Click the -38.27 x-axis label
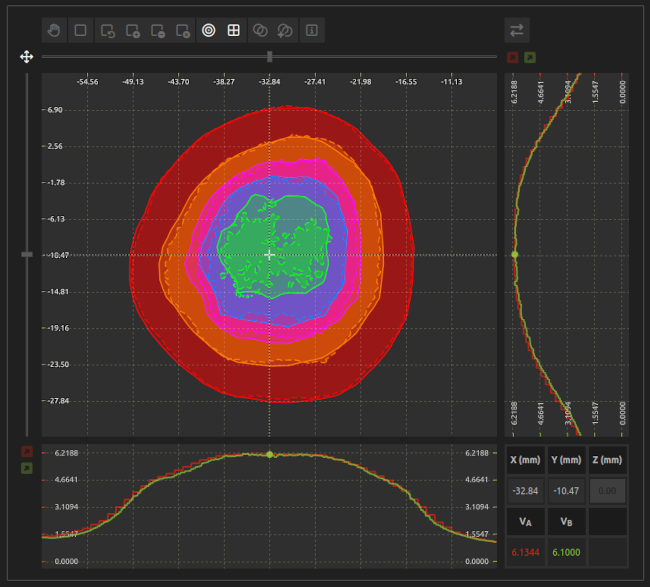This screenshot has width=650, height=587. (x=224, y=82)
